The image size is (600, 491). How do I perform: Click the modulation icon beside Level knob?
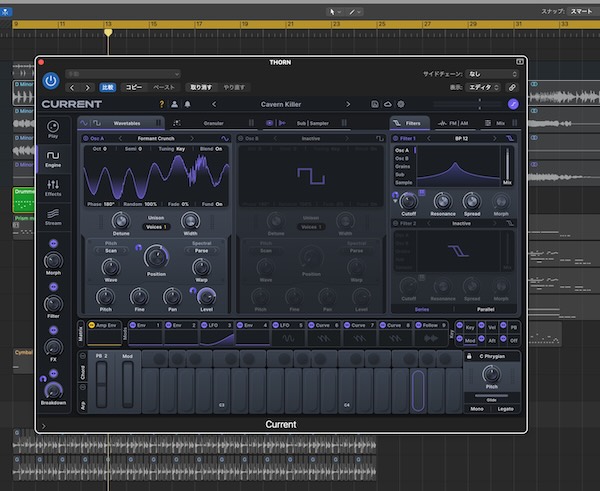(x=193, y=291)
